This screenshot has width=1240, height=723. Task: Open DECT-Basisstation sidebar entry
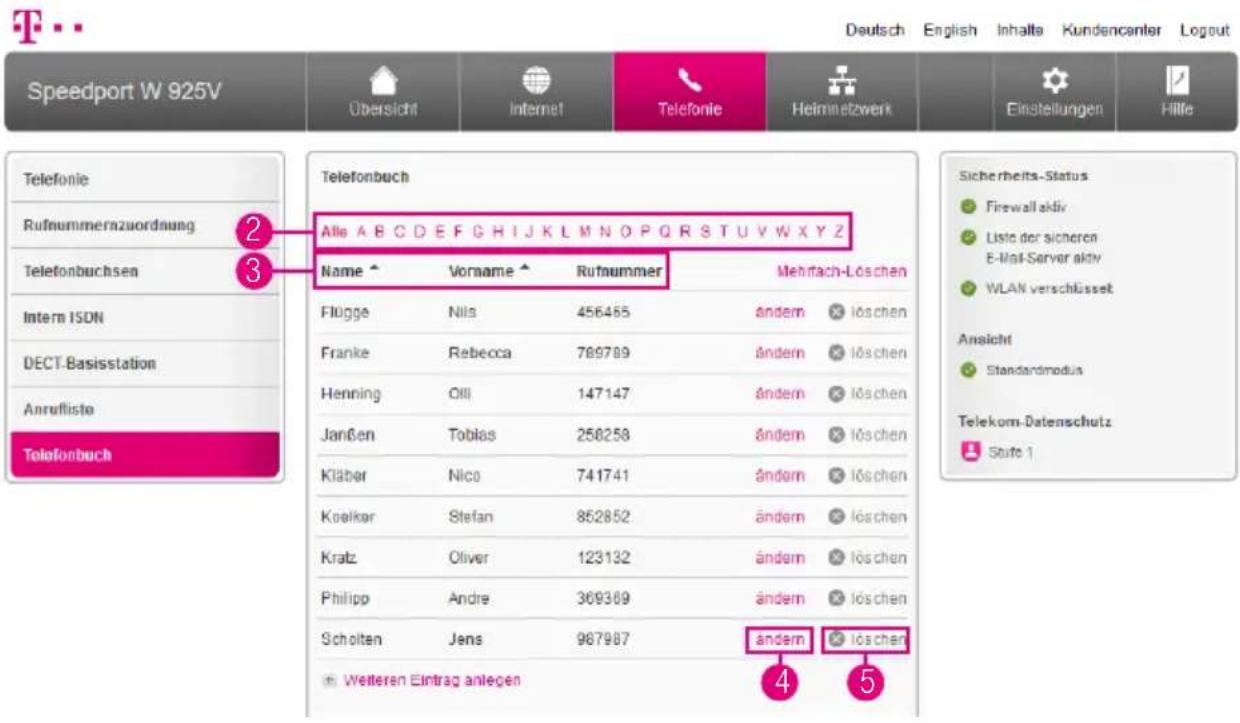(x=145, y=364)
